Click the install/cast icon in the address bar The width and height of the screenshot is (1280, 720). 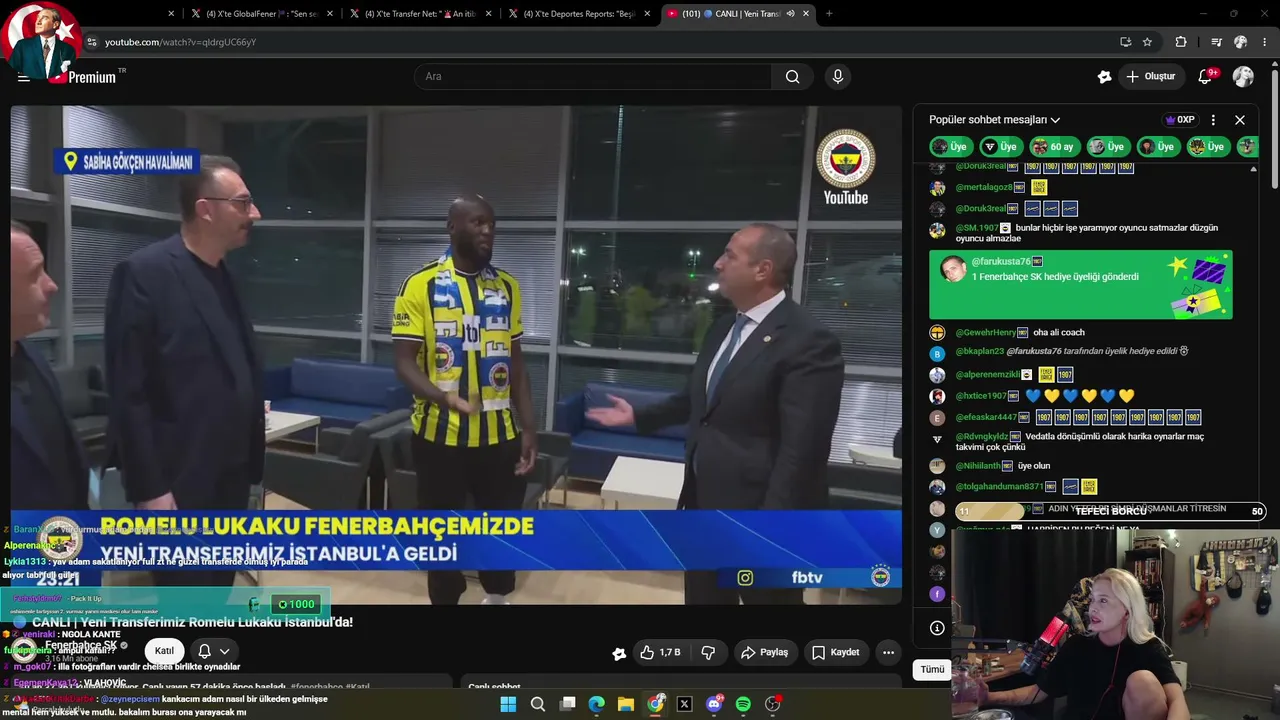(x=1125, y=42)
